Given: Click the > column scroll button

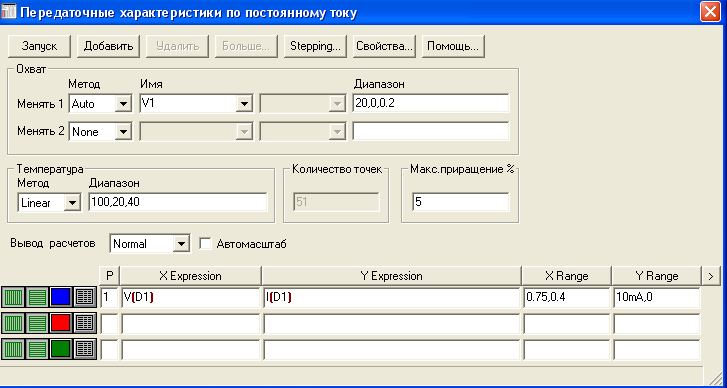Looking at the screenshot, I should coord(711,276).
